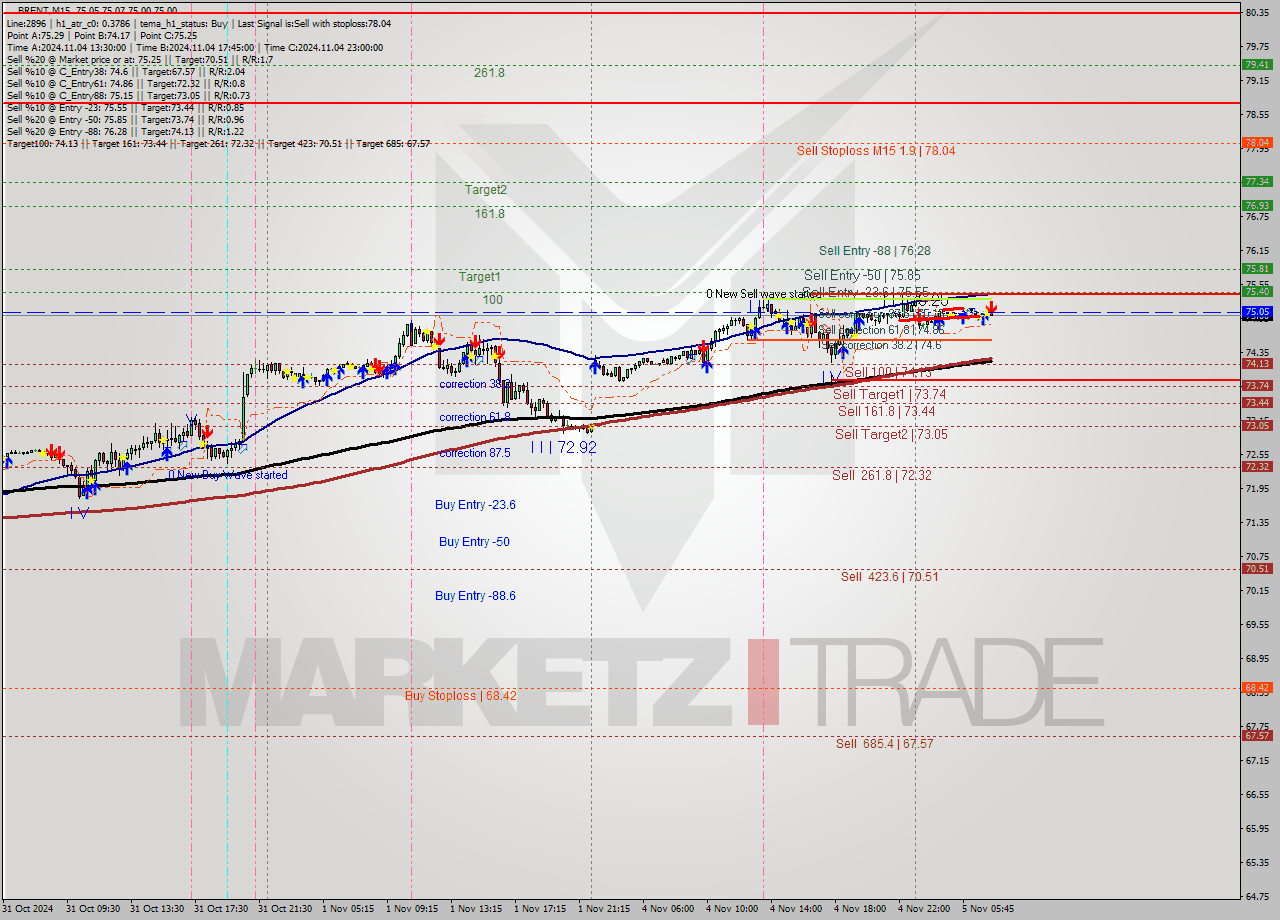Click the '4 Nov 06:00' time axis label

[x=668, y=909]
